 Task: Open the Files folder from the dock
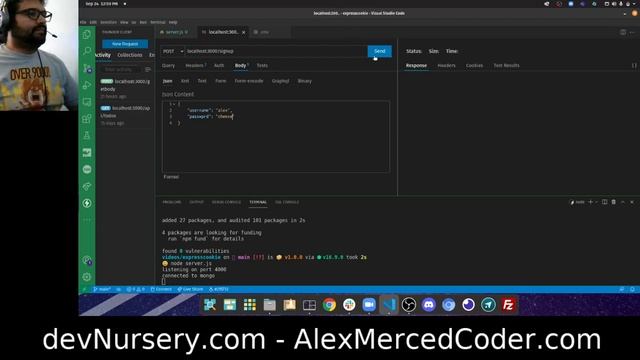(269, 305)
